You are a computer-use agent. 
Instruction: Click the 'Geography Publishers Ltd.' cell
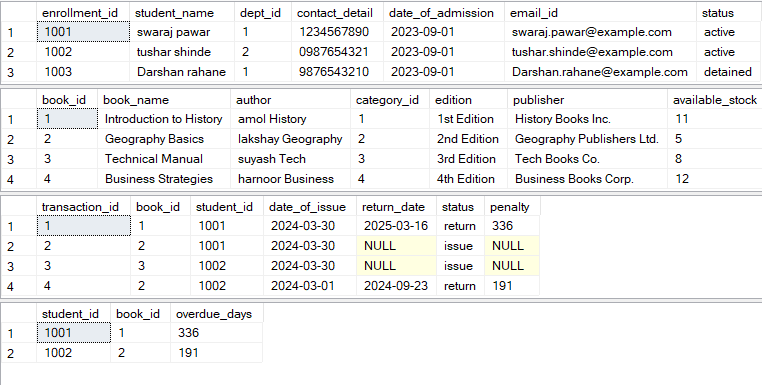pos(588,139)
